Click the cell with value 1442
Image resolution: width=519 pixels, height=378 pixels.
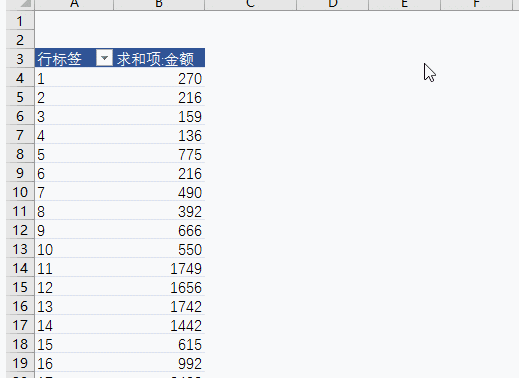point(159,325)
